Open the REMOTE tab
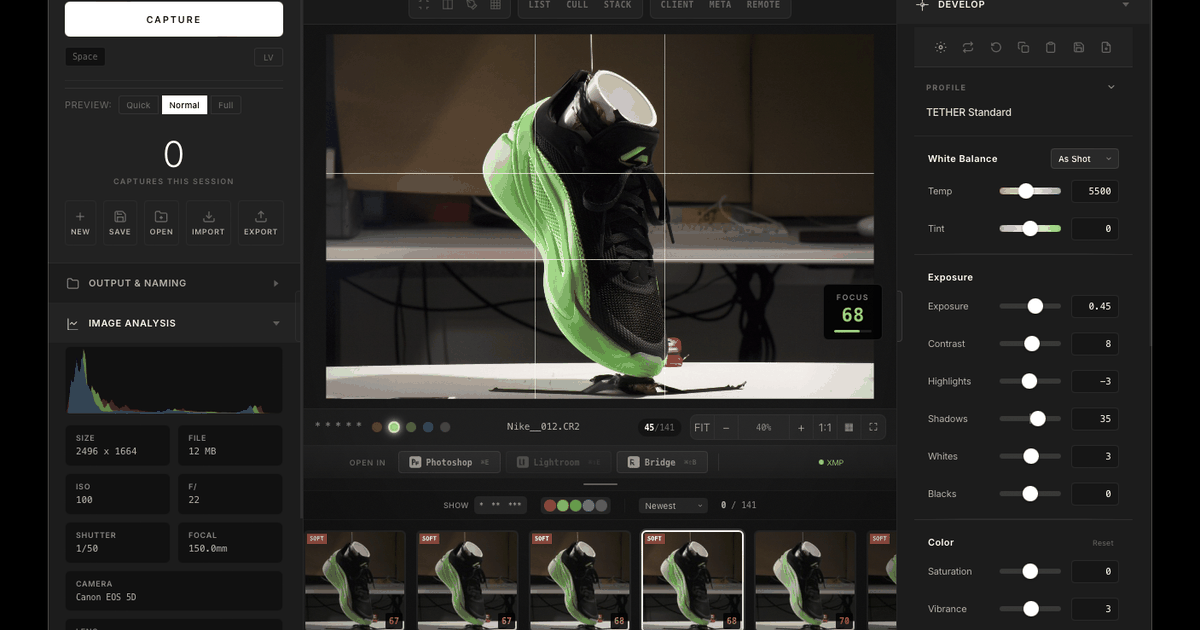The height and width of the screenshot is (630, 1200). point(763,5)
